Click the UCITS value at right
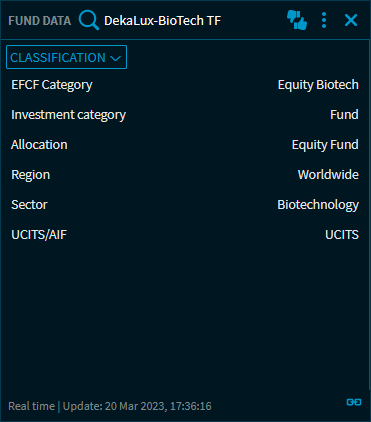The height and width of the screenshot is (422, 371). tap(342, 235)
